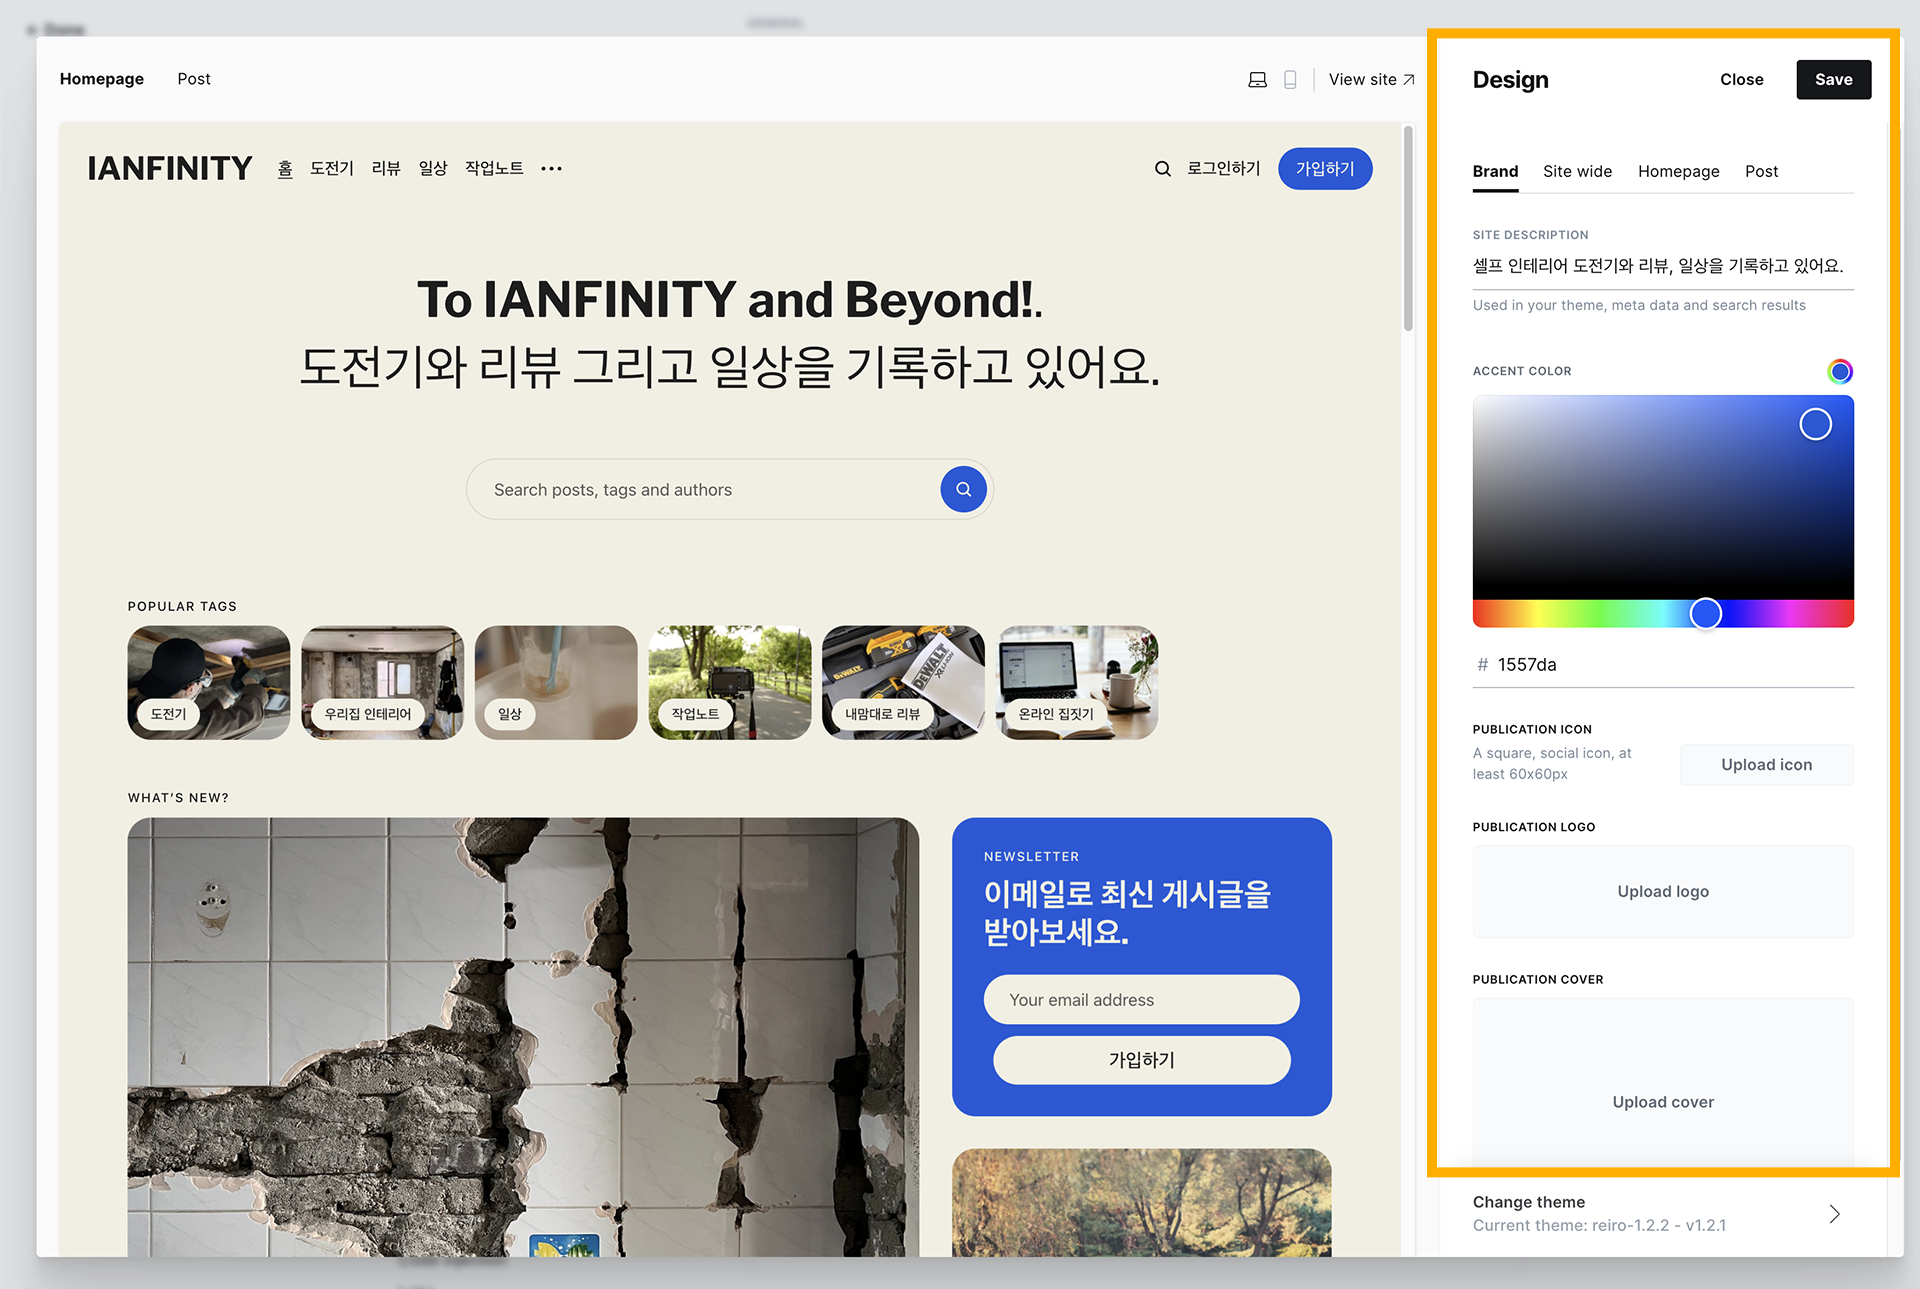The image size is (1920, 1289).
Task: Open the 온라인 집짓기 tag thumbnail
Action: [1077, 683]
